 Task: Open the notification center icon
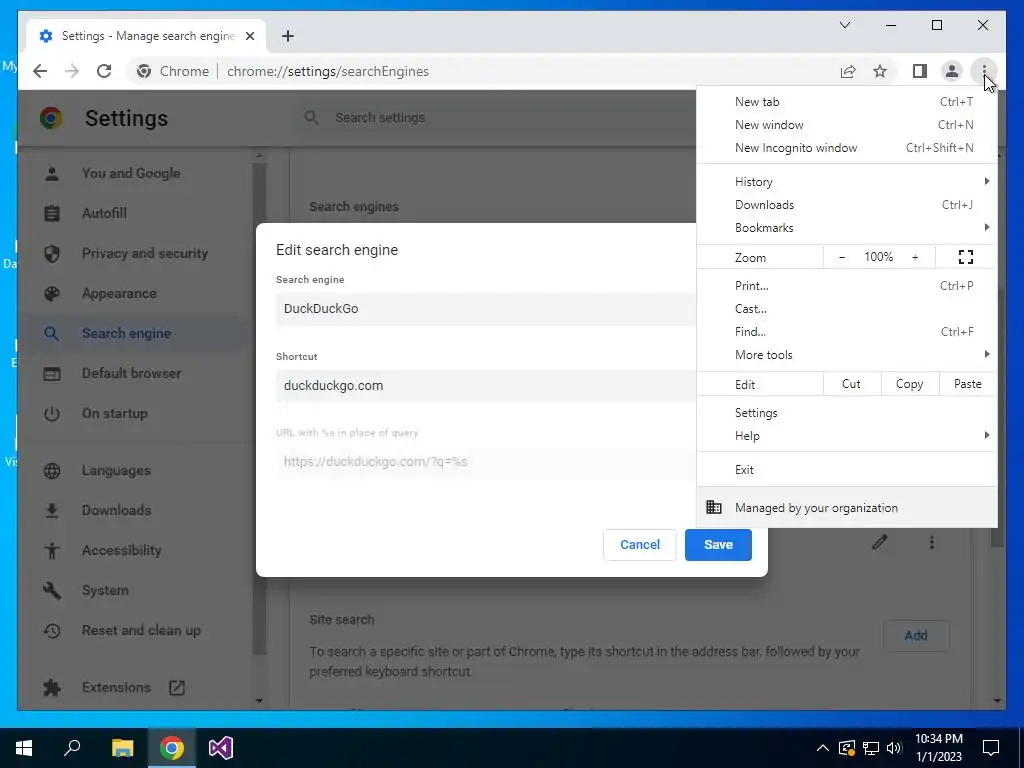tap(991, 748)
